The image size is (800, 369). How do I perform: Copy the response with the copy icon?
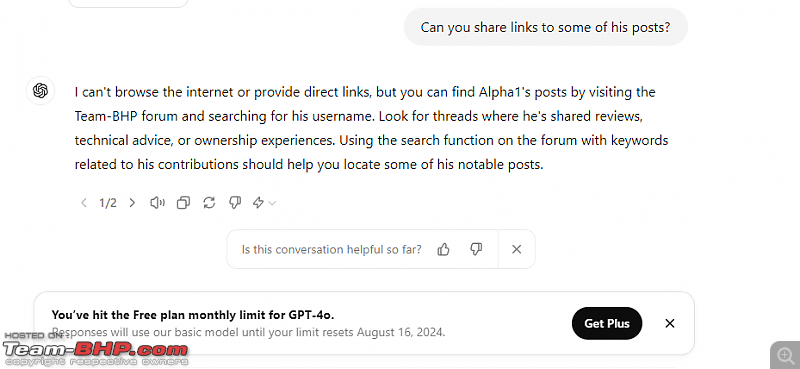click(183, 203)
